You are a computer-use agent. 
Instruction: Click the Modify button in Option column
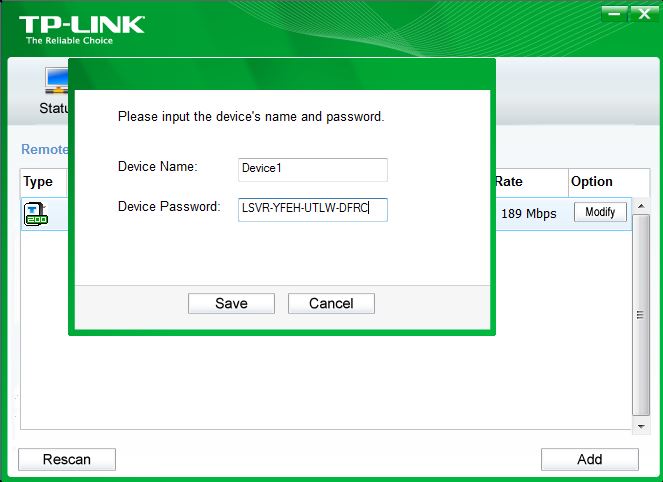point(600,212)
